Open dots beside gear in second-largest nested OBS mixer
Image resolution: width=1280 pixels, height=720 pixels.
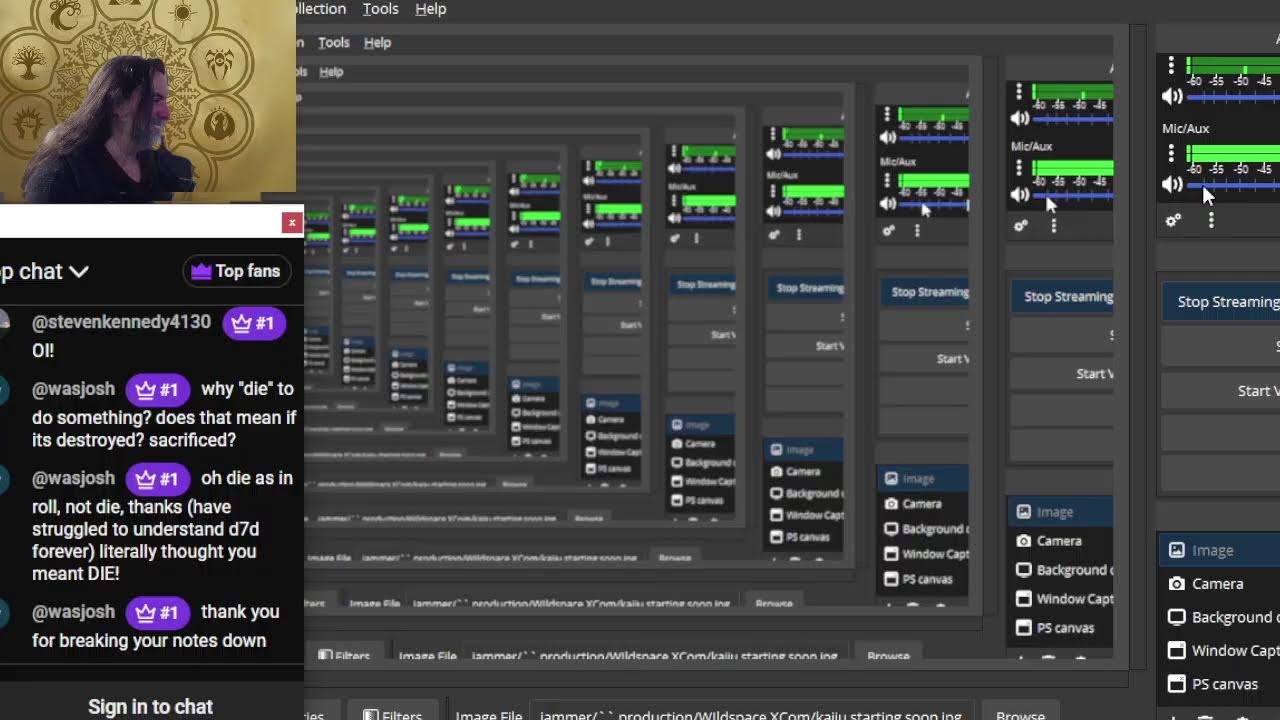tap(1053, 226)
